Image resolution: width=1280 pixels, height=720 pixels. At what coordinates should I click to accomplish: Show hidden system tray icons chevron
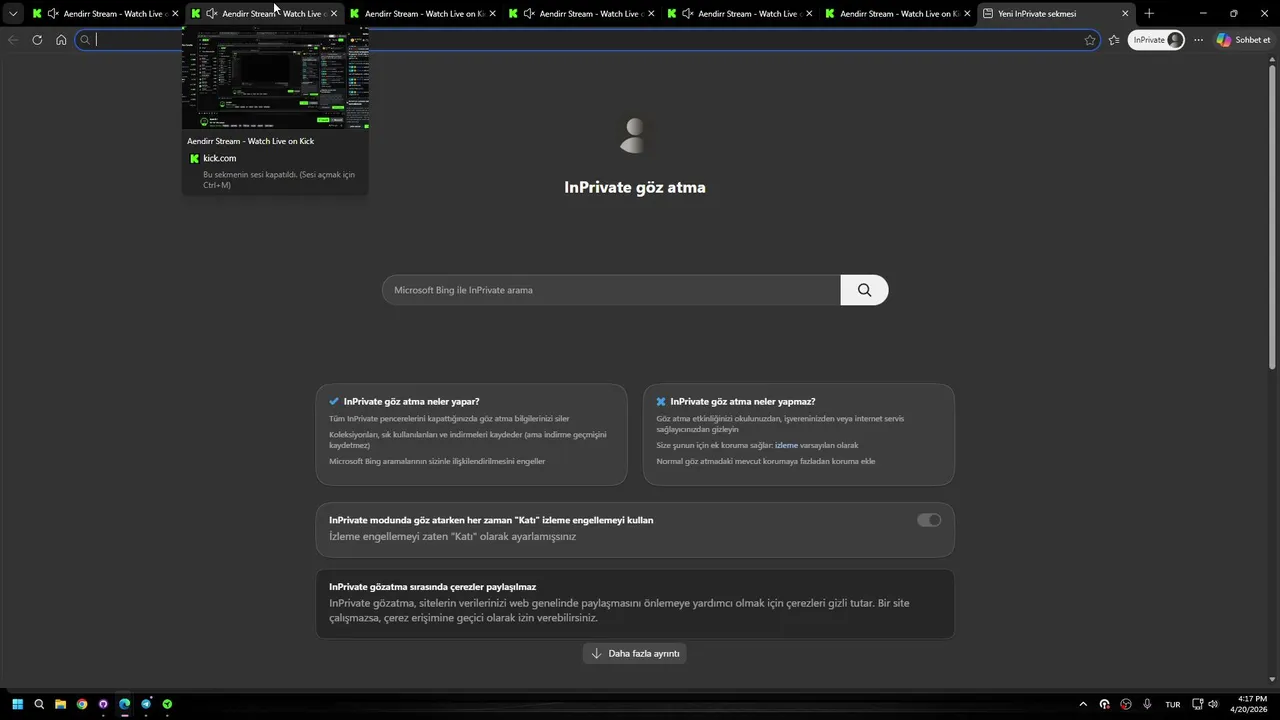click(x=1083, y=704)
